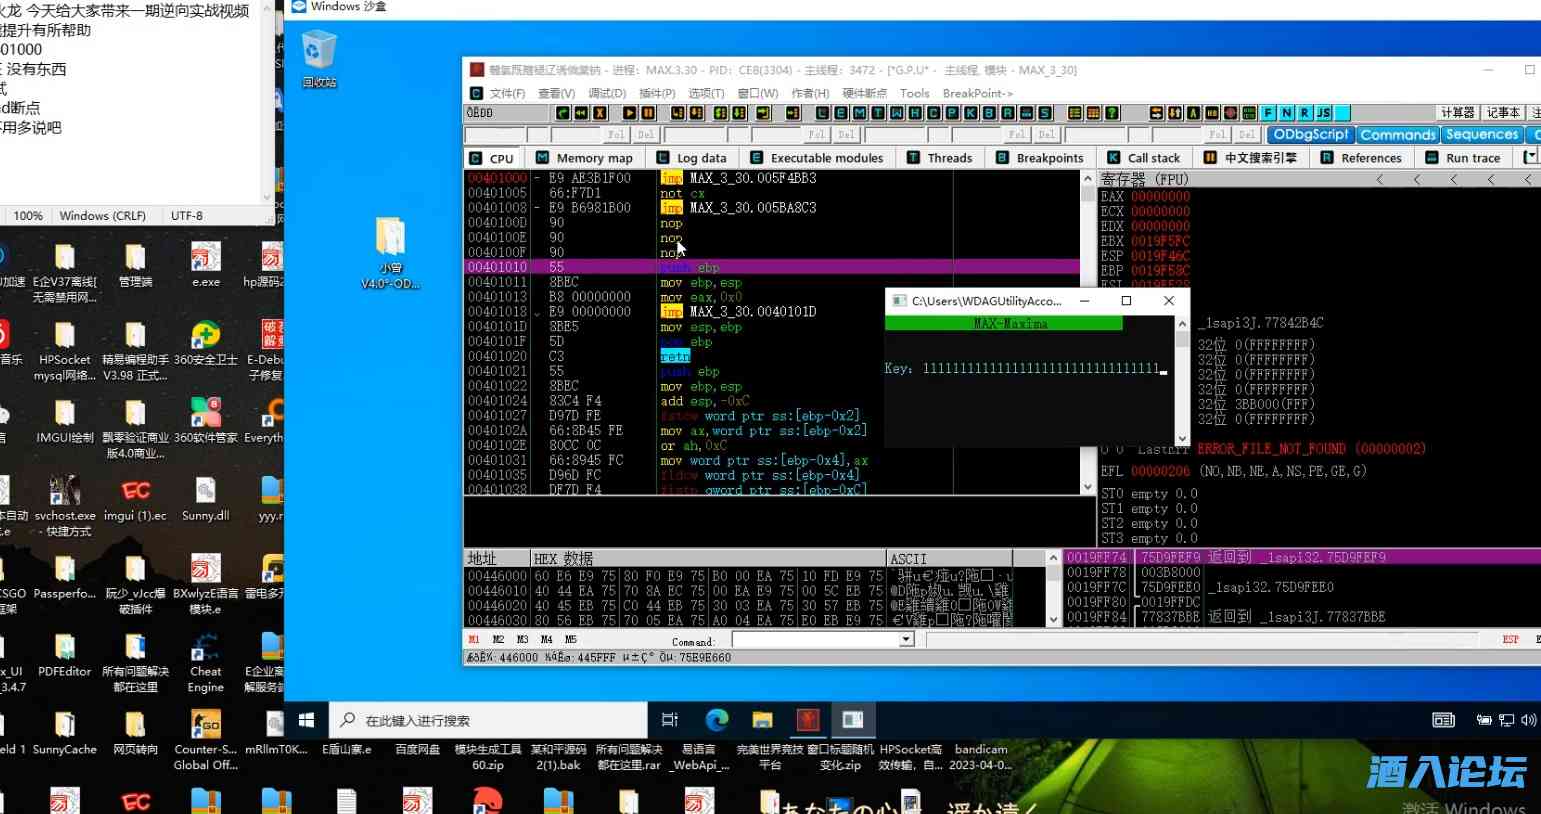The image size is (1541, 814).
Task: Toggle the ESP indicator in command bar
Action: 1510,639
